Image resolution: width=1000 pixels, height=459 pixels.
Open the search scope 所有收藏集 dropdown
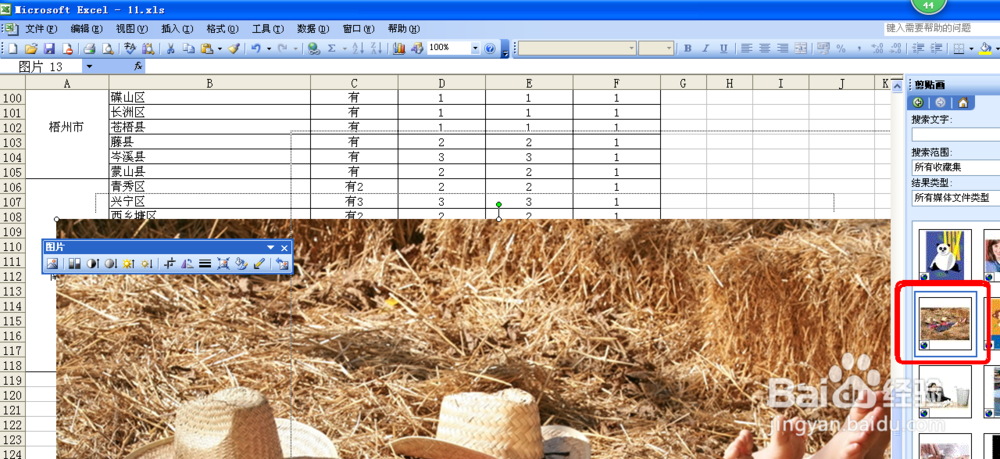955,167
